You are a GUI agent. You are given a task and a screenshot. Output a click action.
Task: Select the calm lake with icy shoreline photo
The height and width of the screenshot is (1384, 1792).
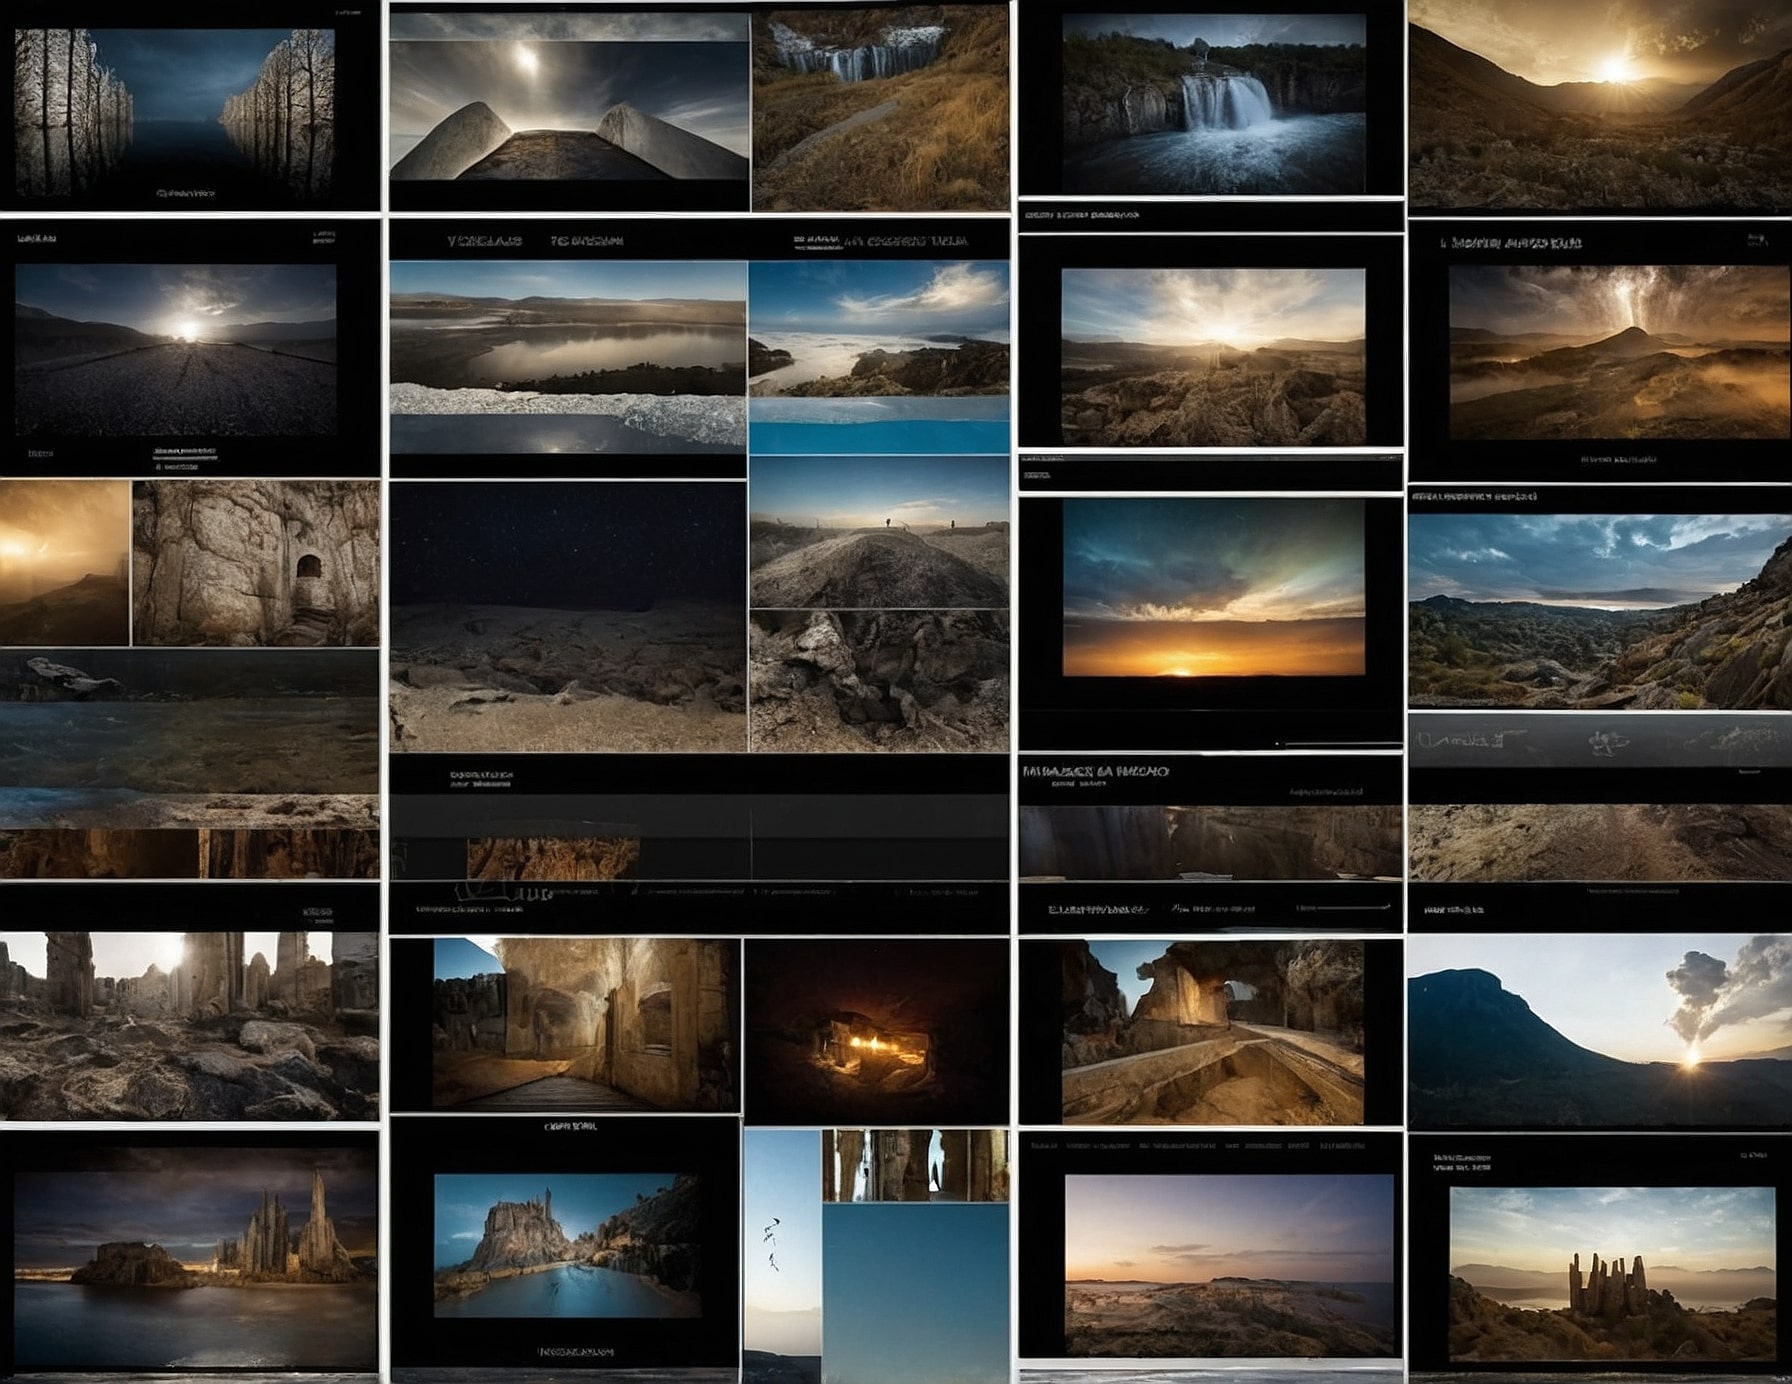point(568,357)
